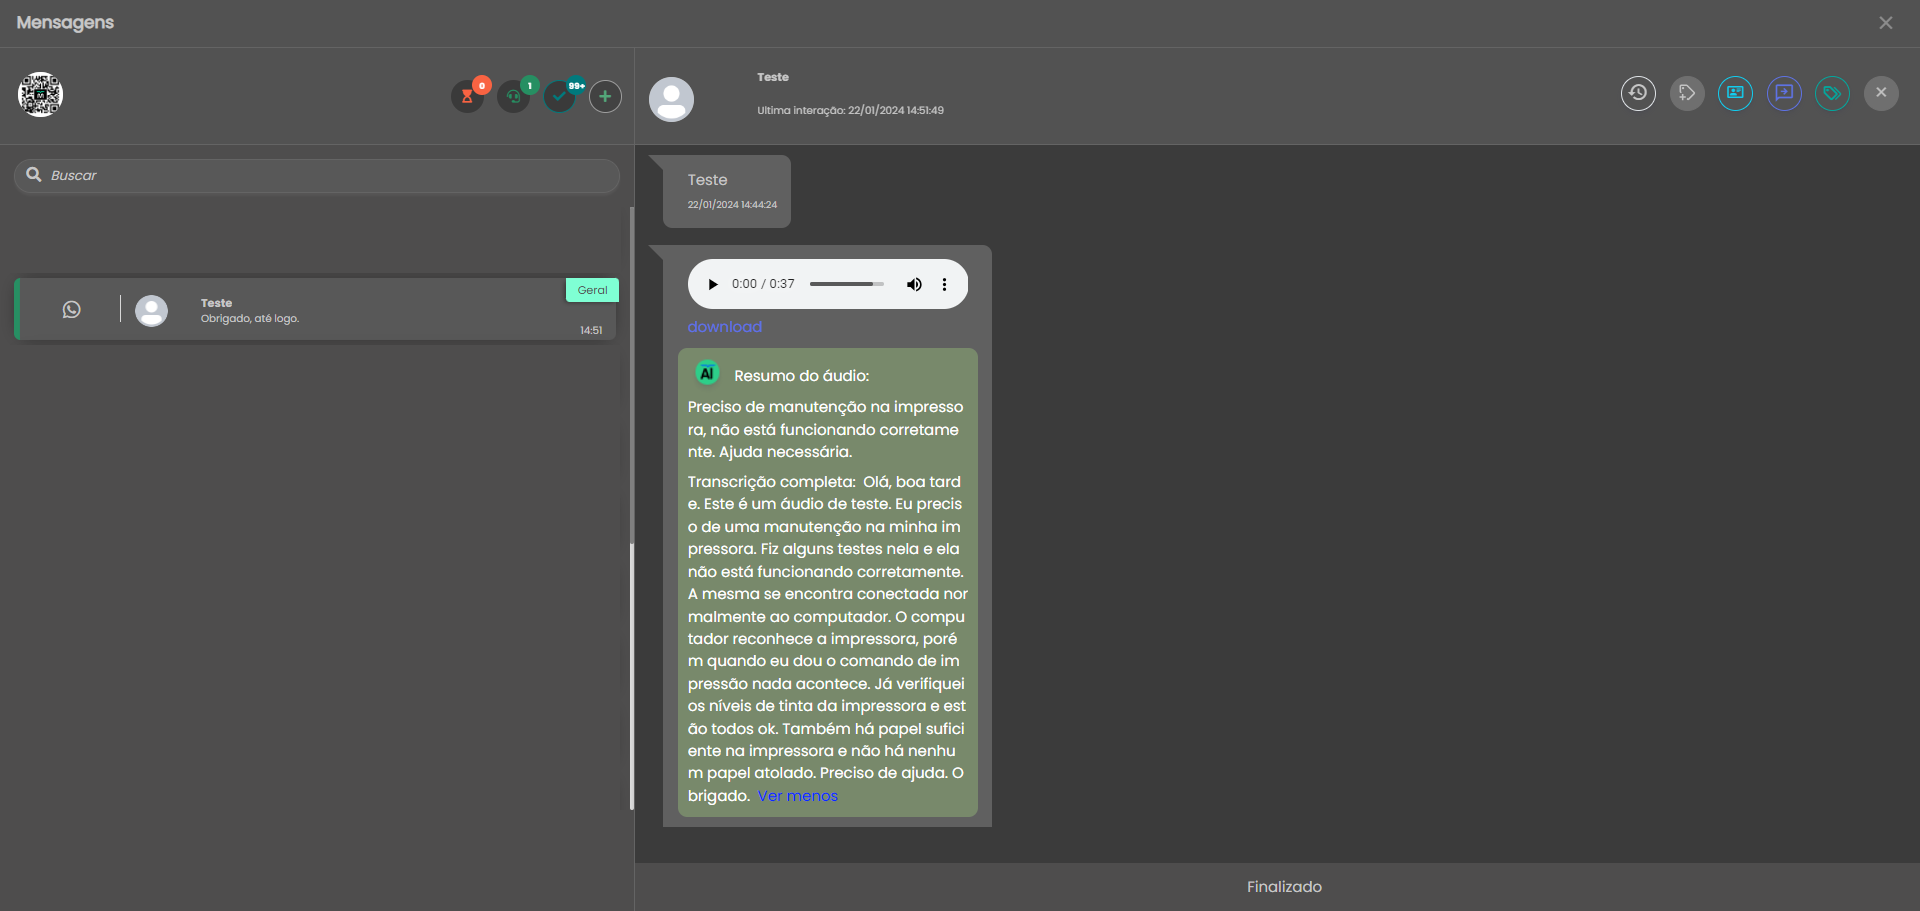The height and width of the screenshot is (911, 1920).
Task: Show finished chats with checkmark icon
Action: 560,96
